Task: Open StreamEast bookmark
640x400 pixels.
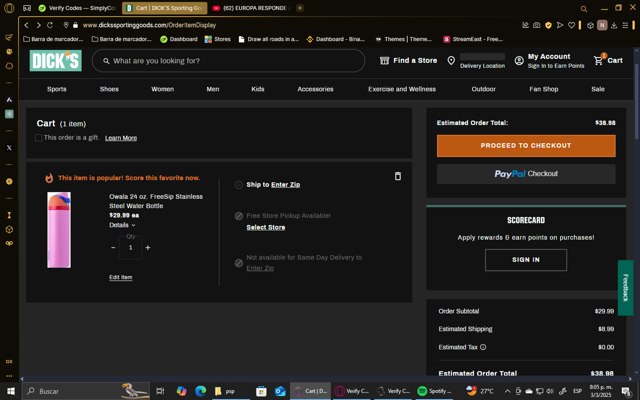Action: click(x=473, y=39)
